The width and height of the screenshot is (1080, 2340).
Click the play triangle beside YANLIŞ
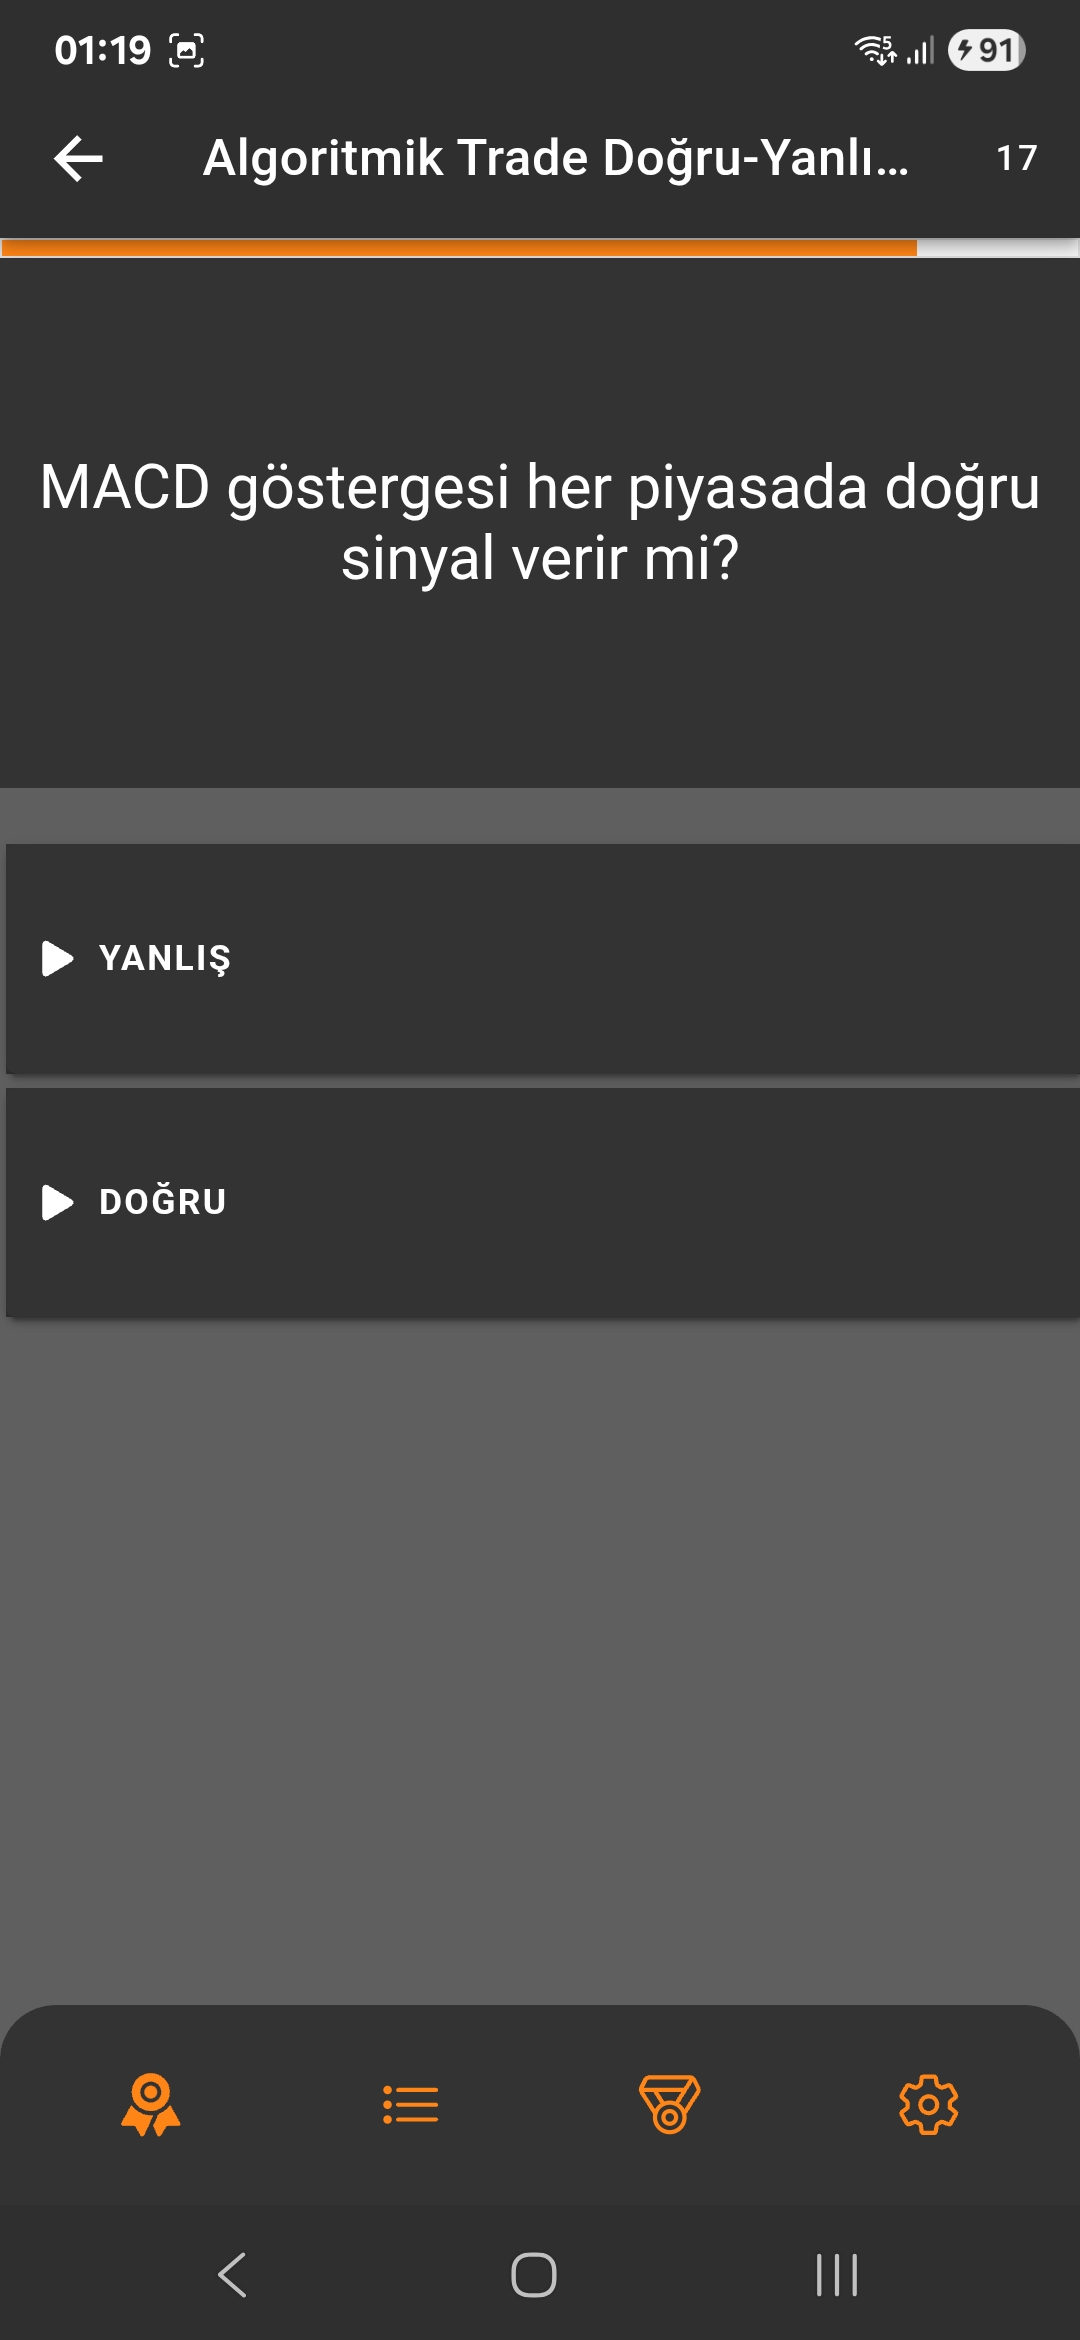[58, 958]
